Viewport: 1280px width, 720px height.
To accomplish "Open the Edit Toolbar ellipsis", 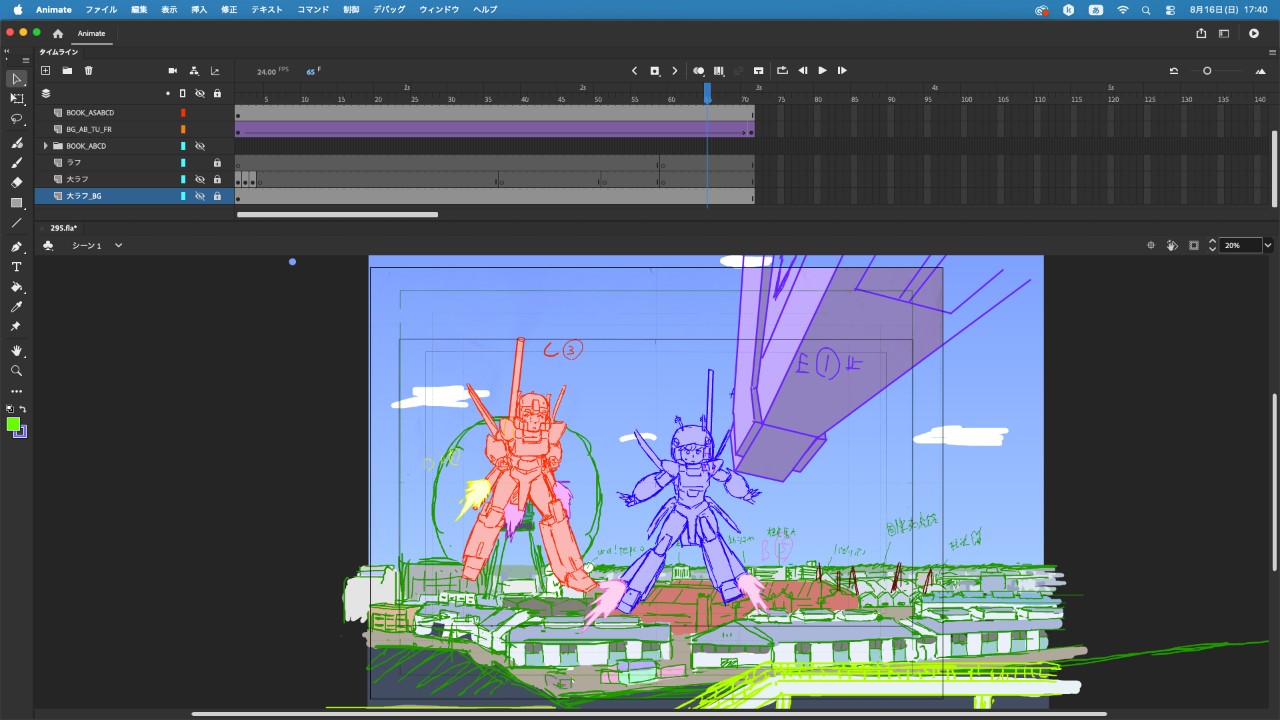I will (x=16, y=391).
